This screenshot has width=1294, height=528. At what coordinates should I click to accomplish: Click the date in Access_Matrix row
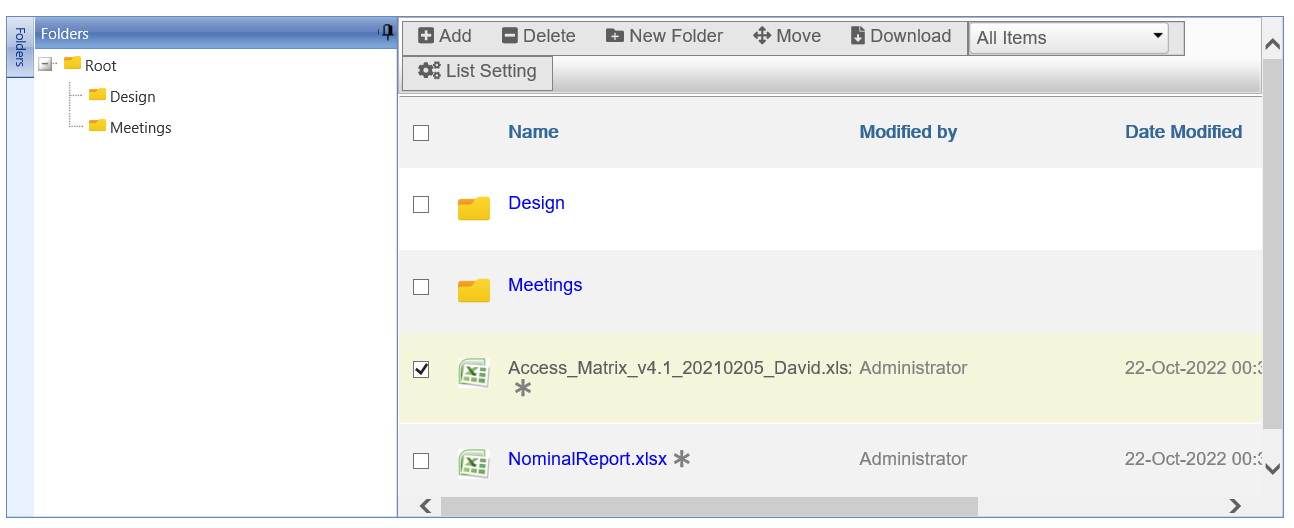coord(1193,368)
